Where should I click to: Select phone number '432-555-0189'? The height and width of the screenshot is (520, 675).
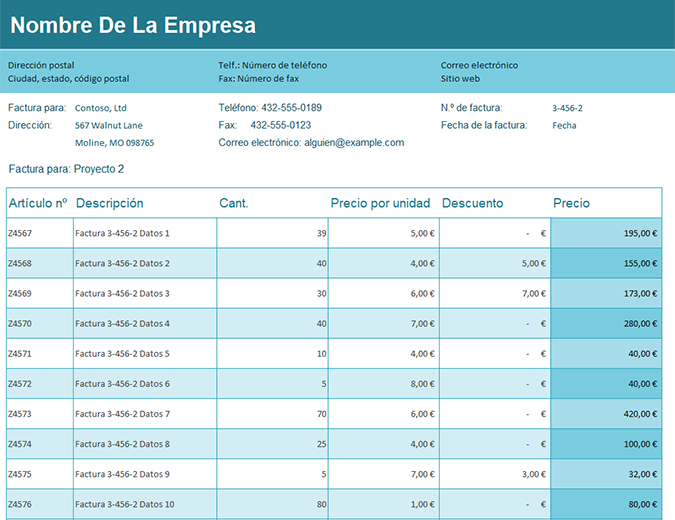[x=291, y=108]
